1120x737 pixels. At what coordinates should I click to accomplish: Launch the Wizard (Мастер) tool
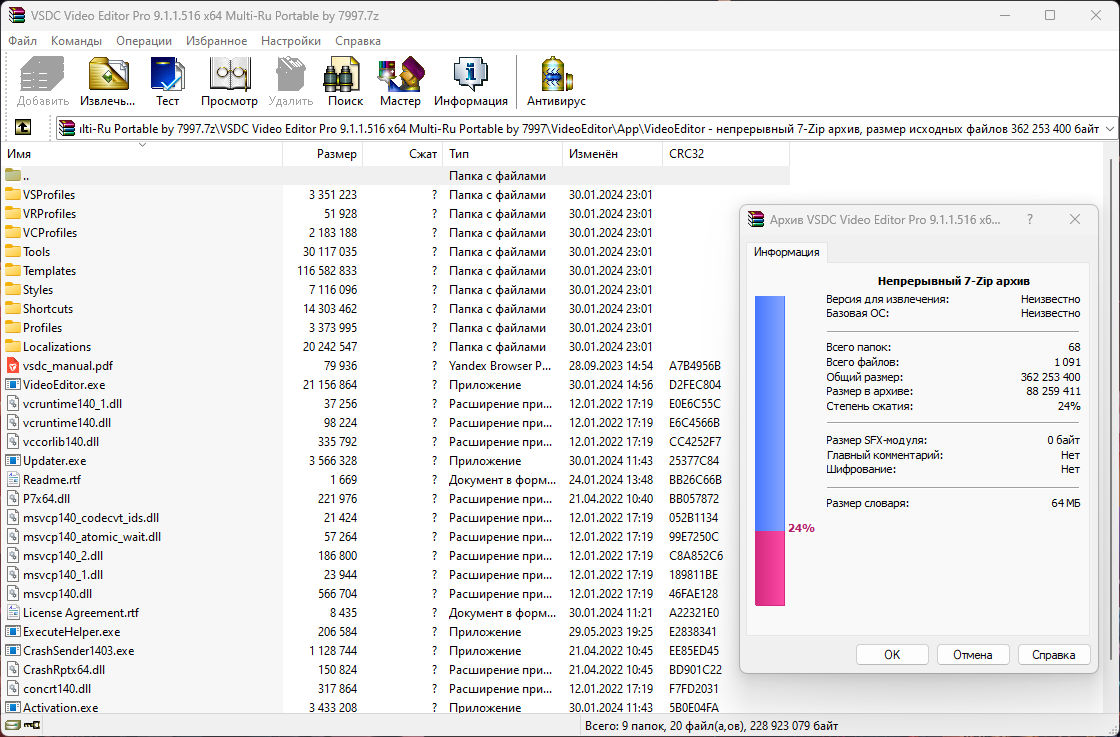(400, 74)
